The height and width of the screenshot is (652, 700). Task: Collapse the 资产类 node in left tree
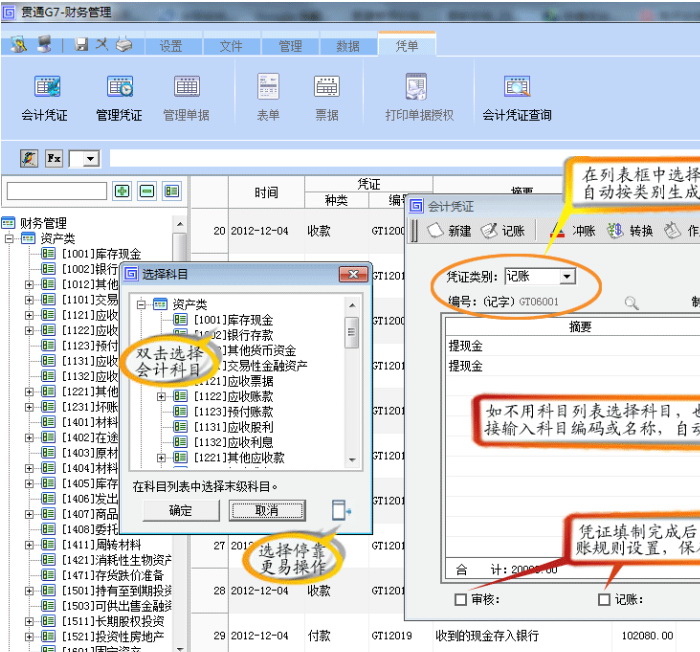[9, 238]
